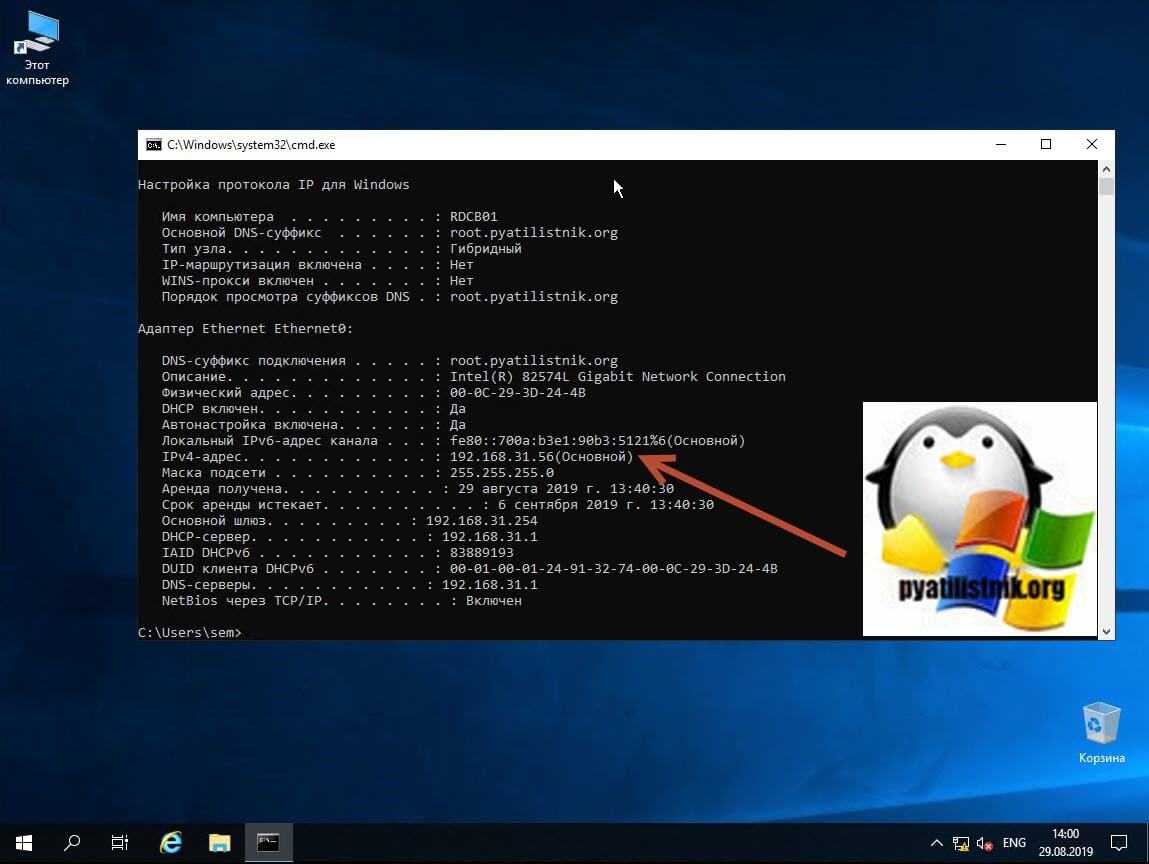Launch Internet Explorer from the taskbar

[x=171, y=842]
